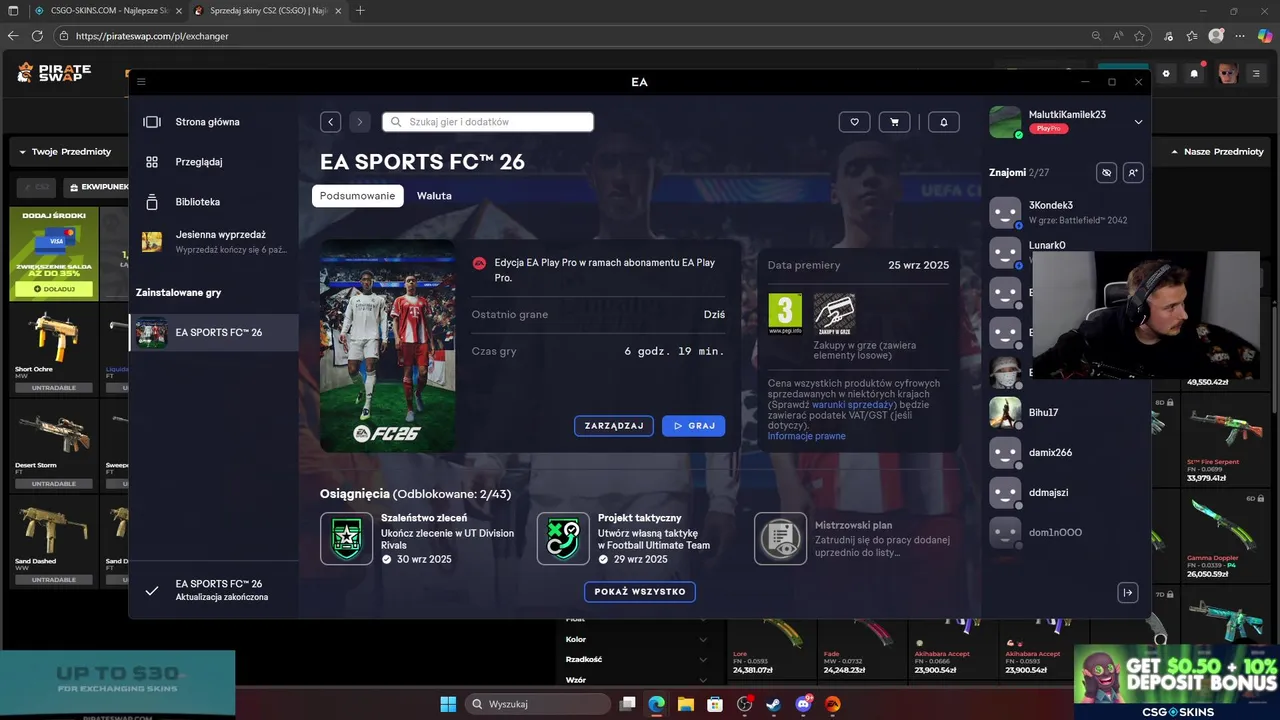
Task: Click Szaleństwo zleceń achievement badge
Action: click(x=346, y=538)
